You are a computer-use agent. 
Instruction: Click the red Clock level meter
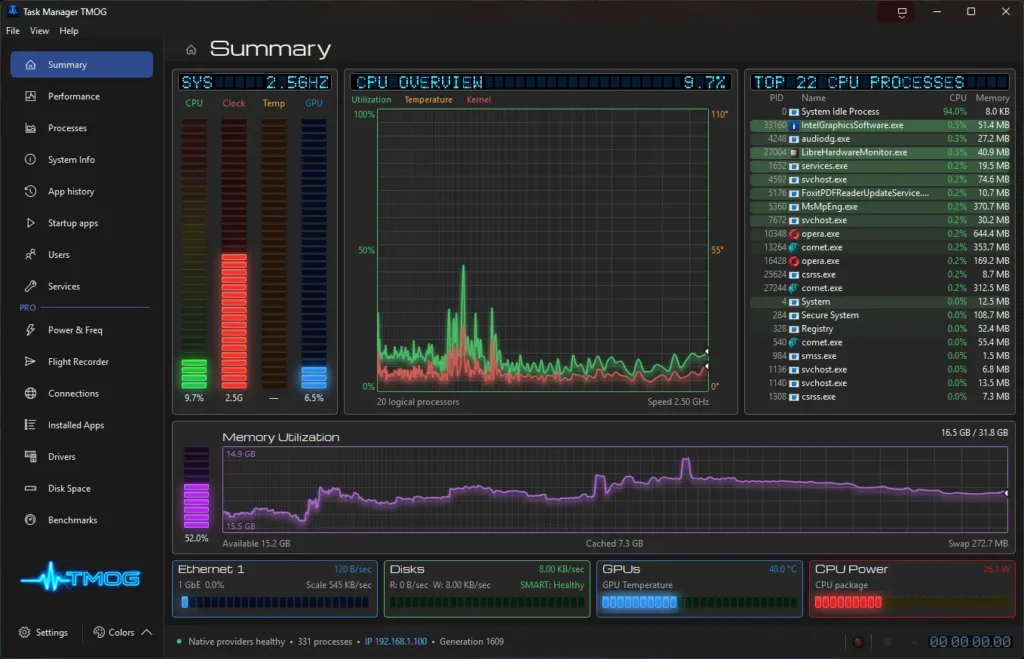(234, 253)
